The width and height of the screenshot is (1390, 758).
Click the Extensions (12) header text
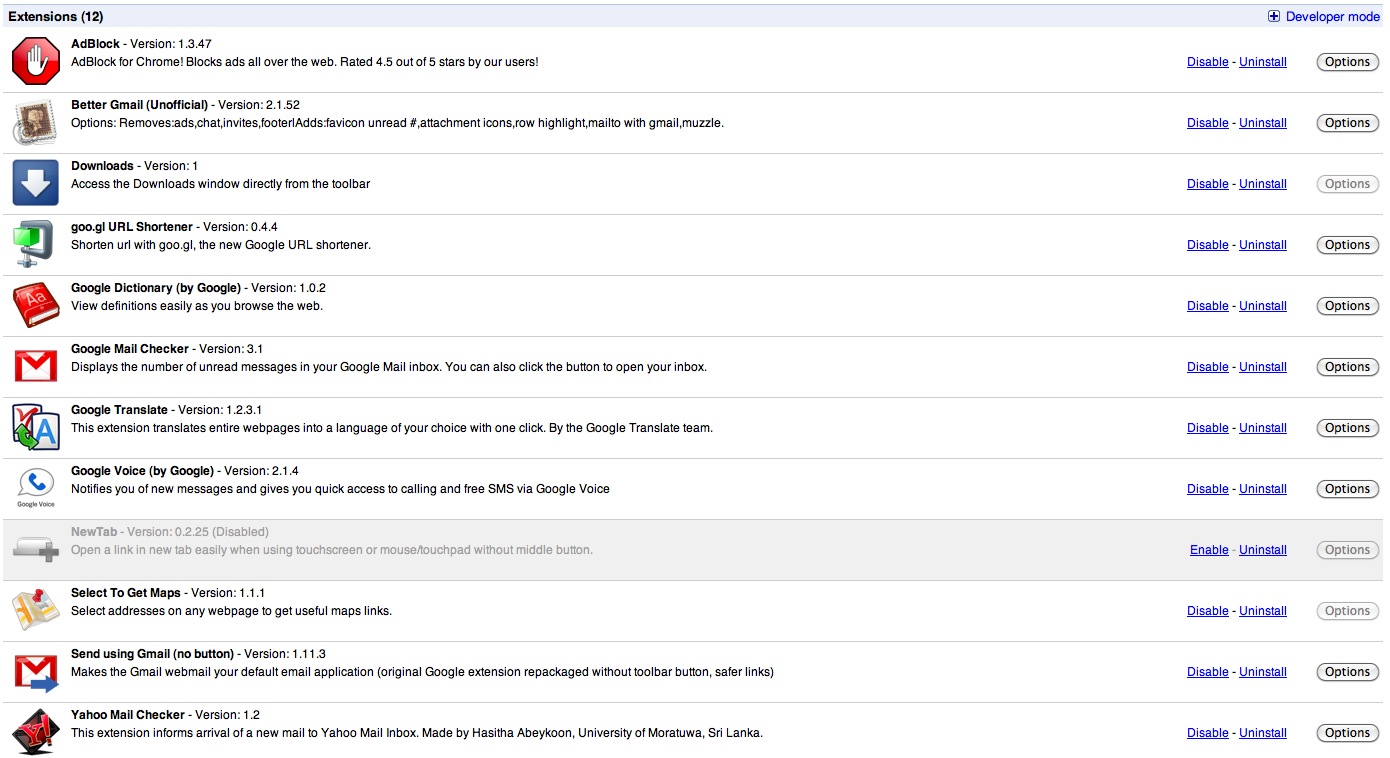55,17
